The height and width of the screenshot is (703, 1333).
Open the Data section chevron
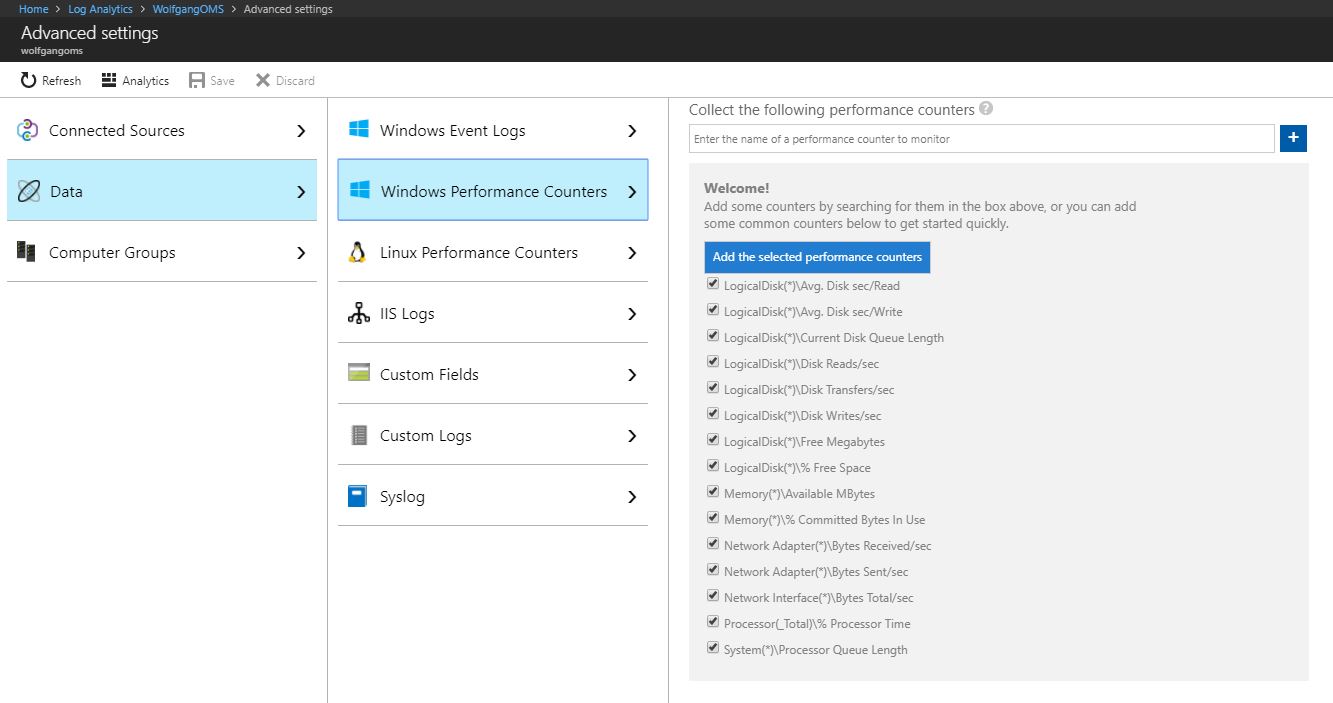pos(299,191)
